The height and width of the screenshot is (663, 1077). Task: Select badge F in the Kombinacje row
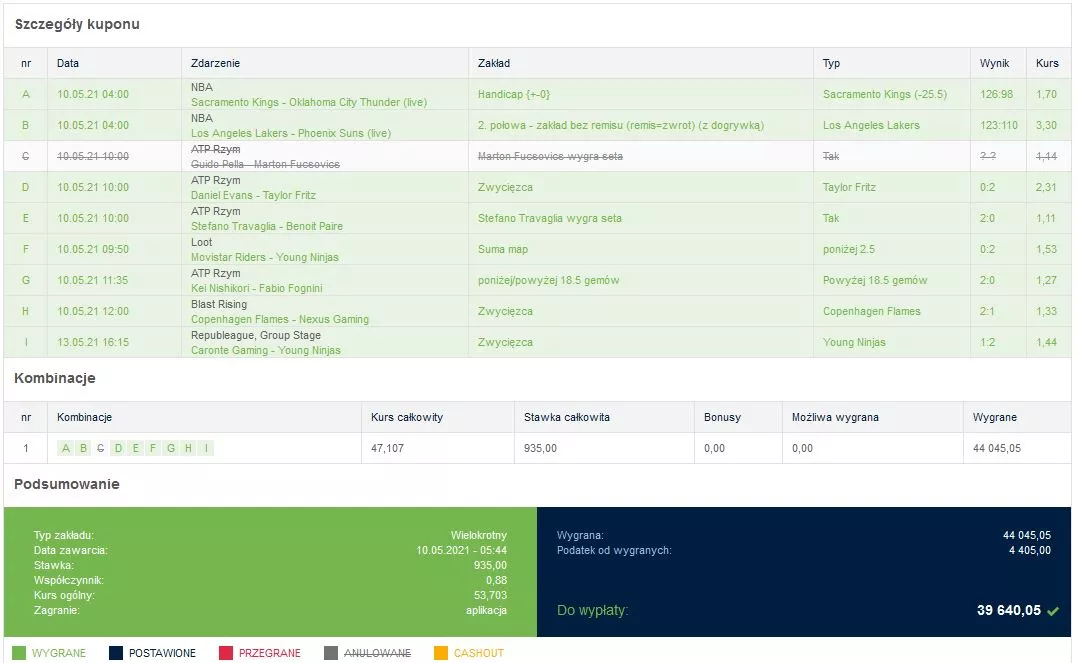(x=153, y=448)
